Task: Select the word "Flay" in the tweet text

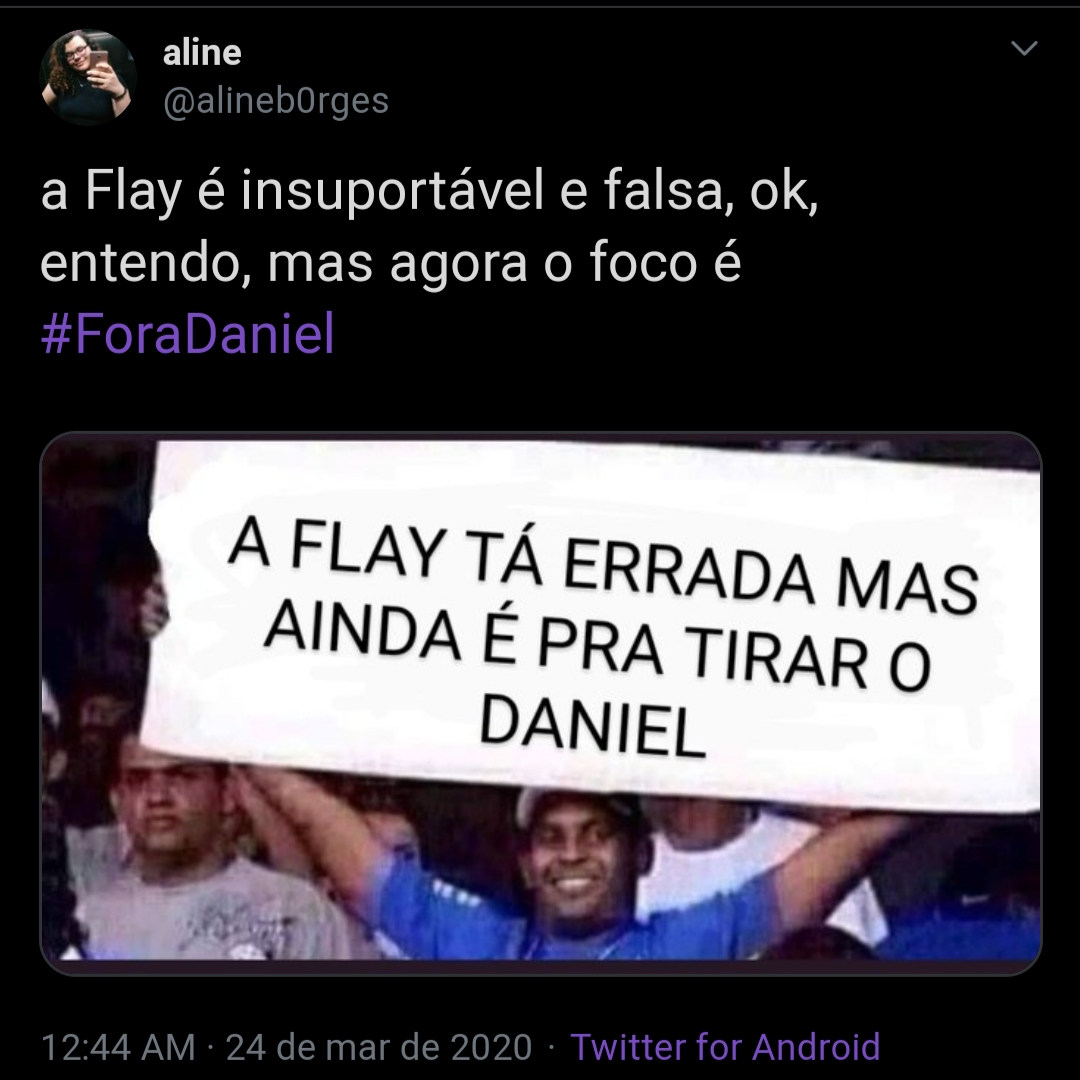Action: tap(133, 191)
